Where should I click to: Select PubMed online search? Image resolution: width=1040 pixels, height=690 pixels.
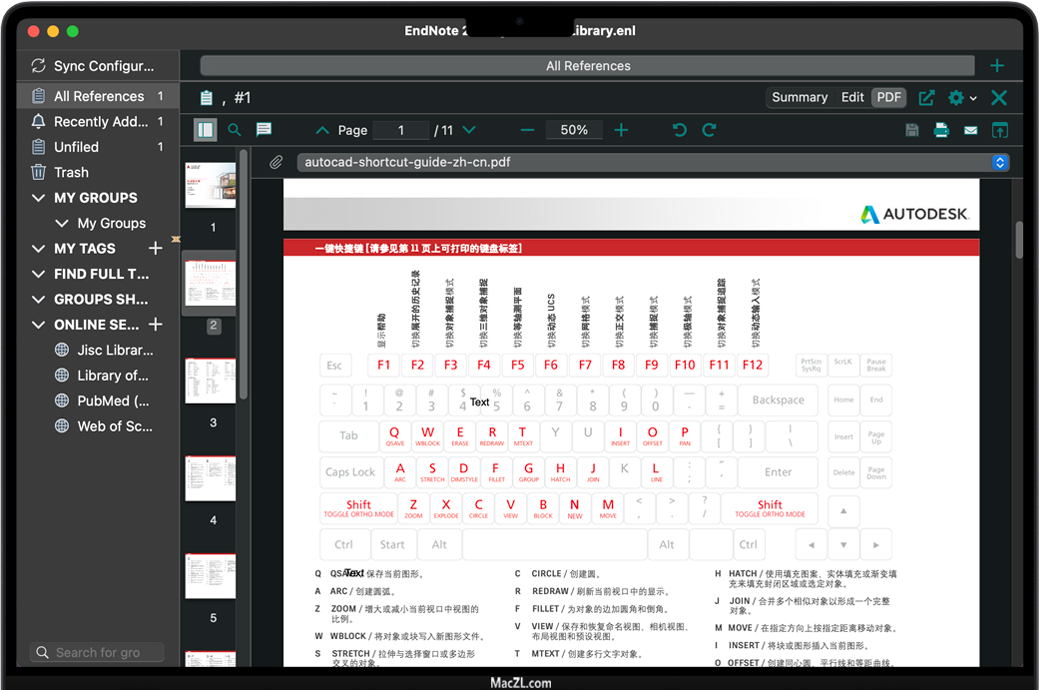[113, 401]
